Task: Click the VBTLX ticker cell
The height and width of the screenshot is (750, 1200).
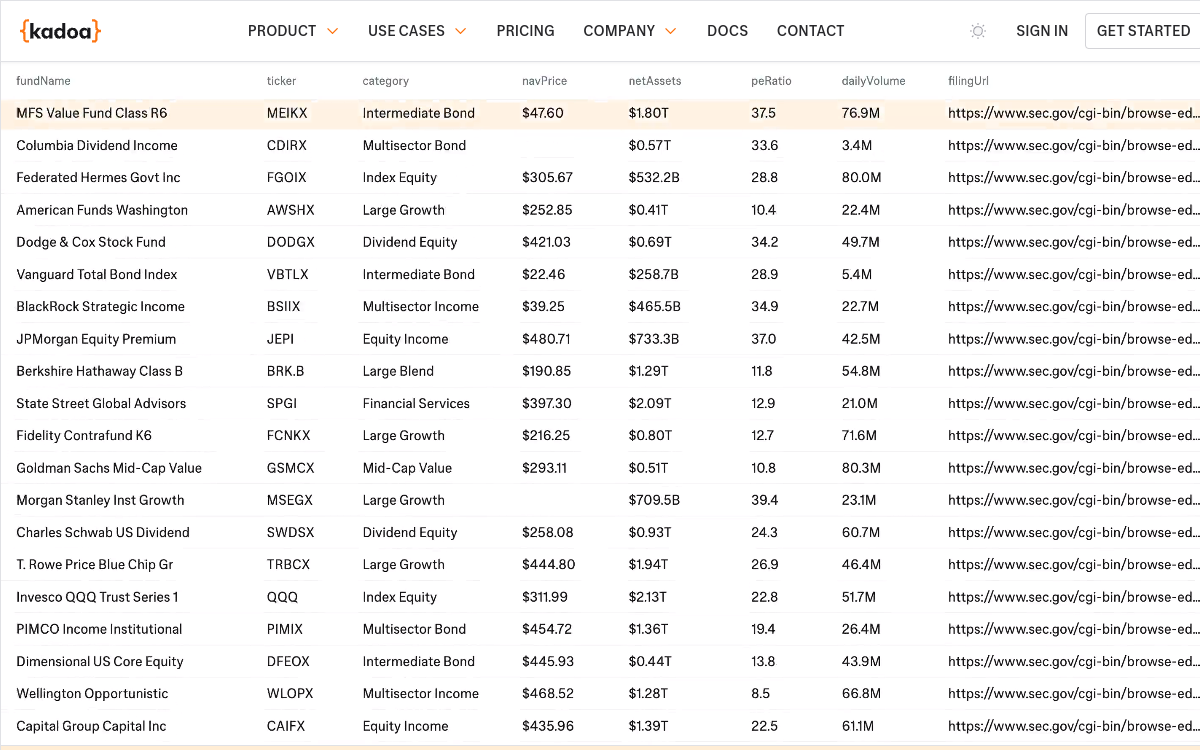Action: pyautogui.click(x=287, y=274)
